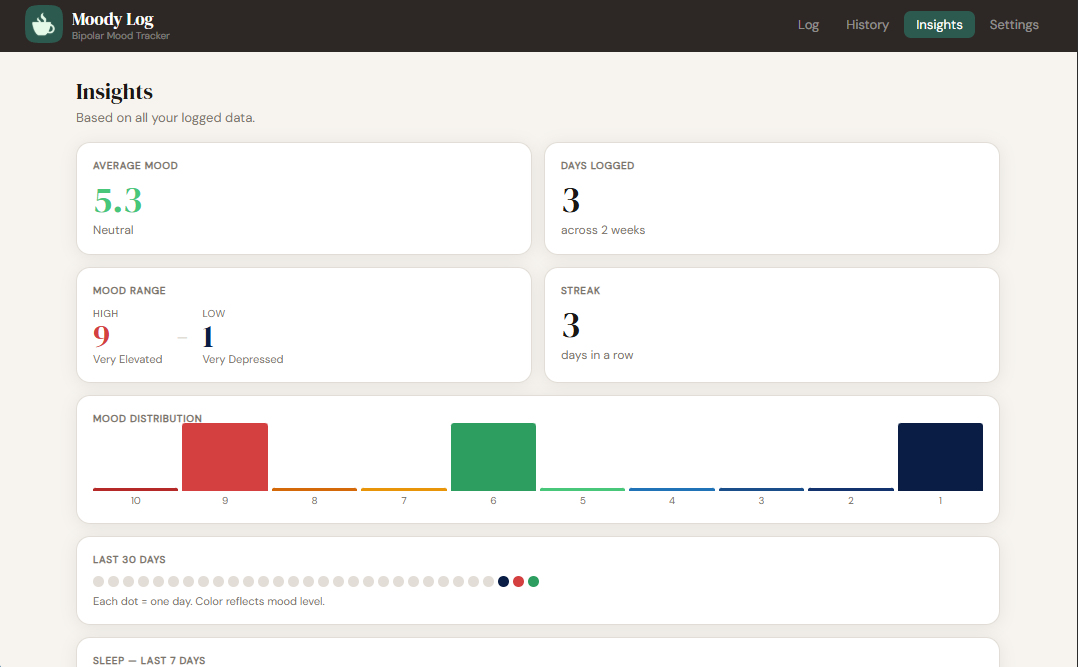
Task: Open the Log tab
Action: [808, 25]
